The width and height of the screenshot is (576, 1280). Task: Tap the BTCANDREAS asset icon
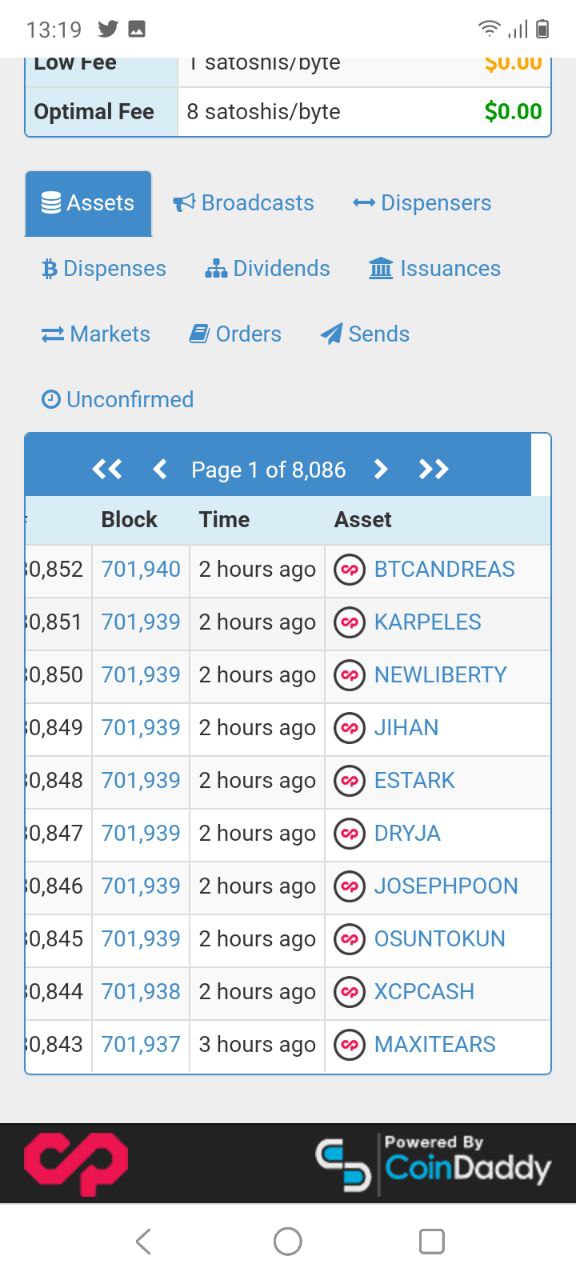tap(349, 570)
